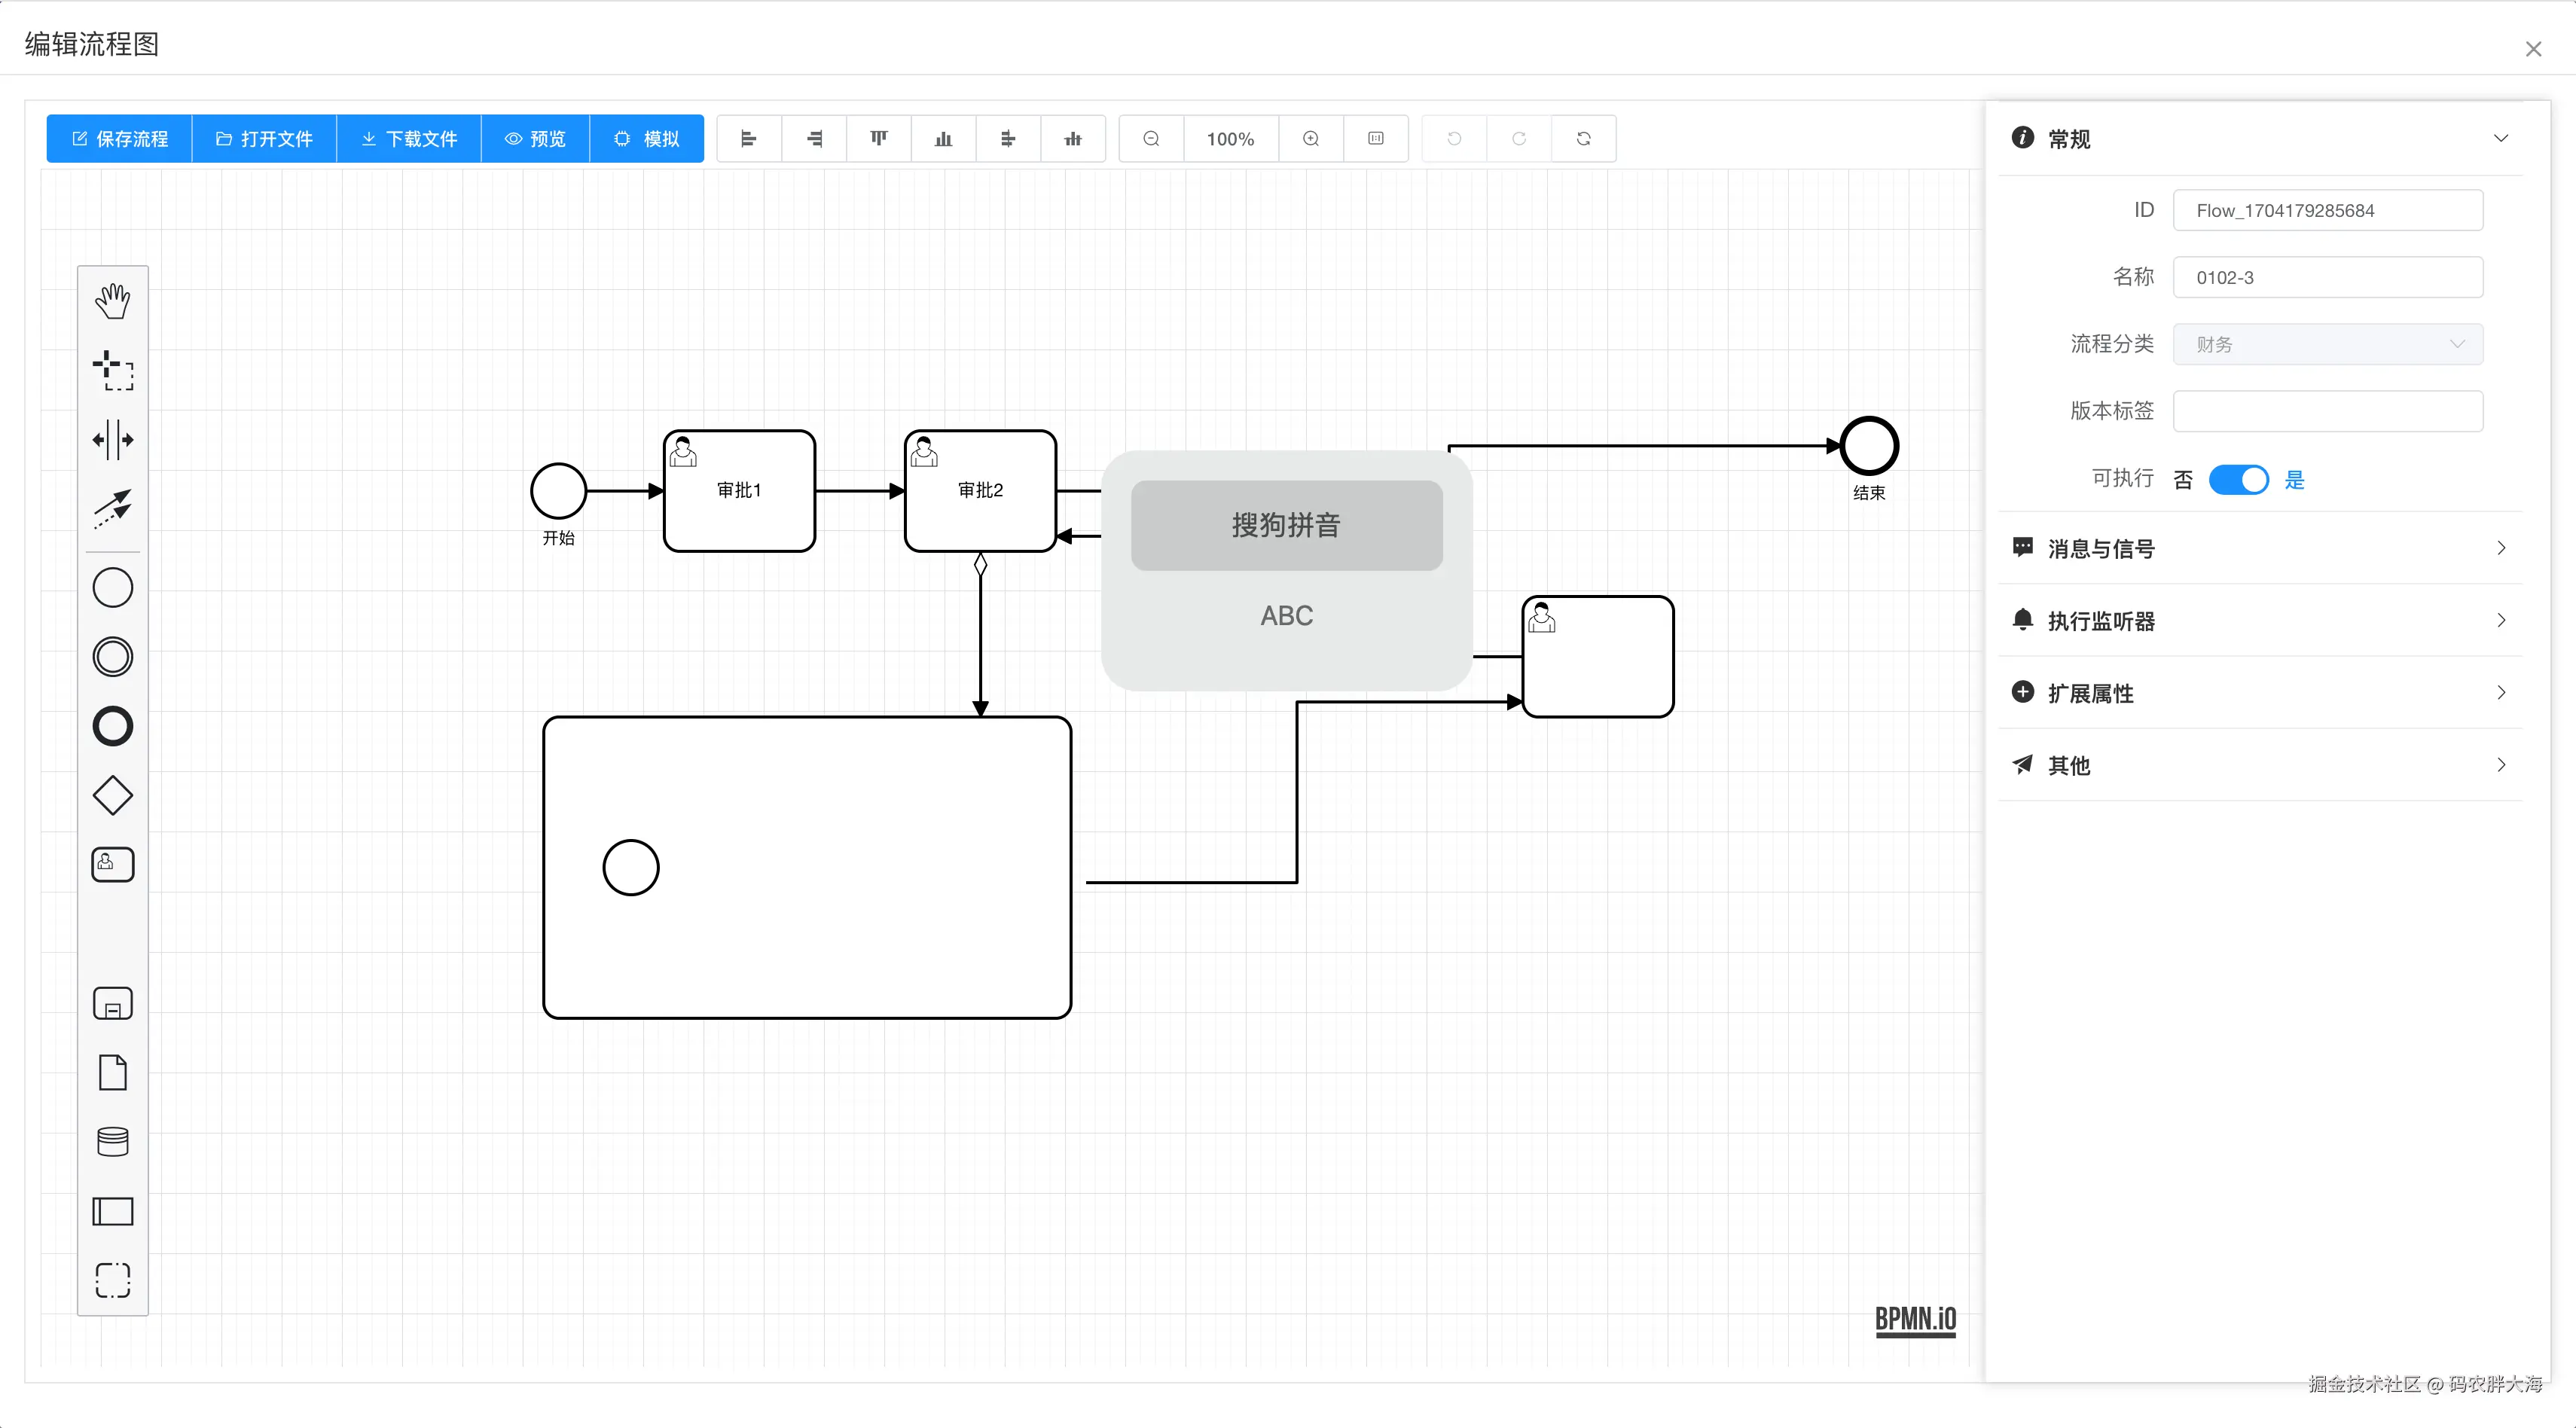
Task: Pick the gateway diamond shape
Action: pos(112,796)
